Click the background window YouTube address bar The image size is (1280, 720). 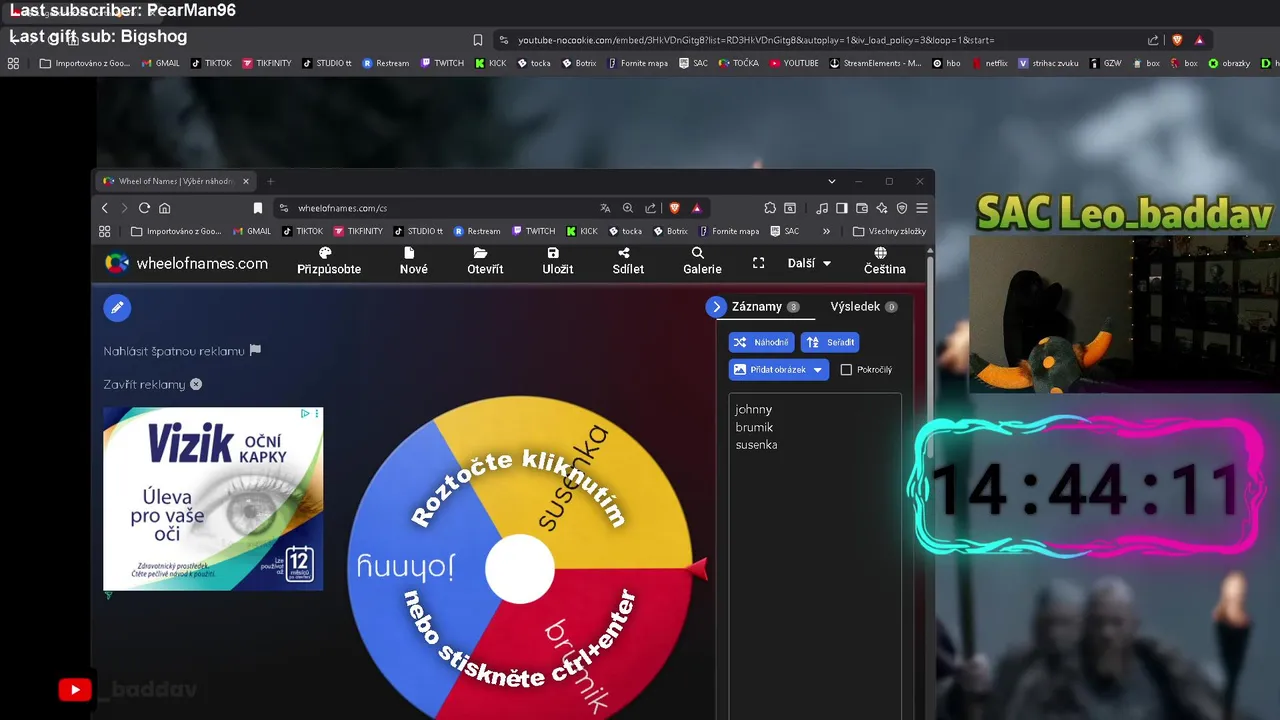(756, 40)
